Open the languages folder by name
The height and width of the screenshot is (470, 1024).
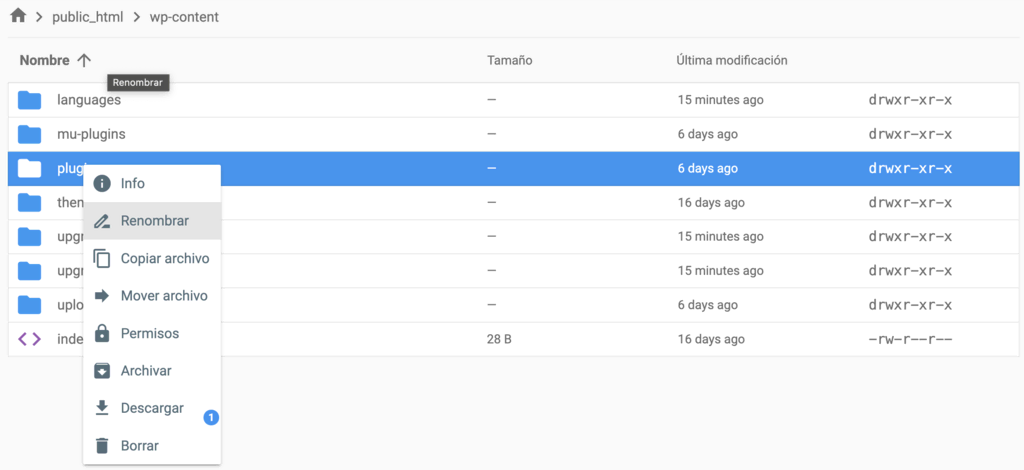(89, 100)
